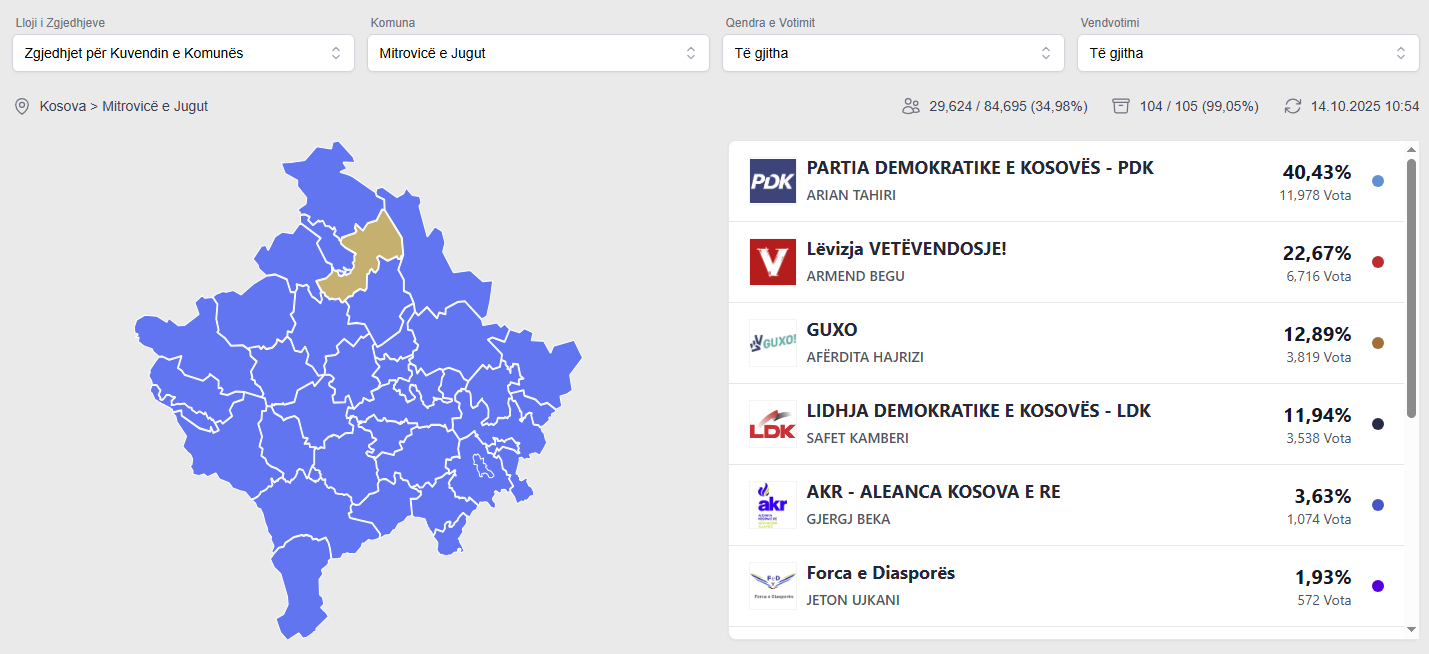
Task: Click the voter turnout people icon
Action: 910,106
